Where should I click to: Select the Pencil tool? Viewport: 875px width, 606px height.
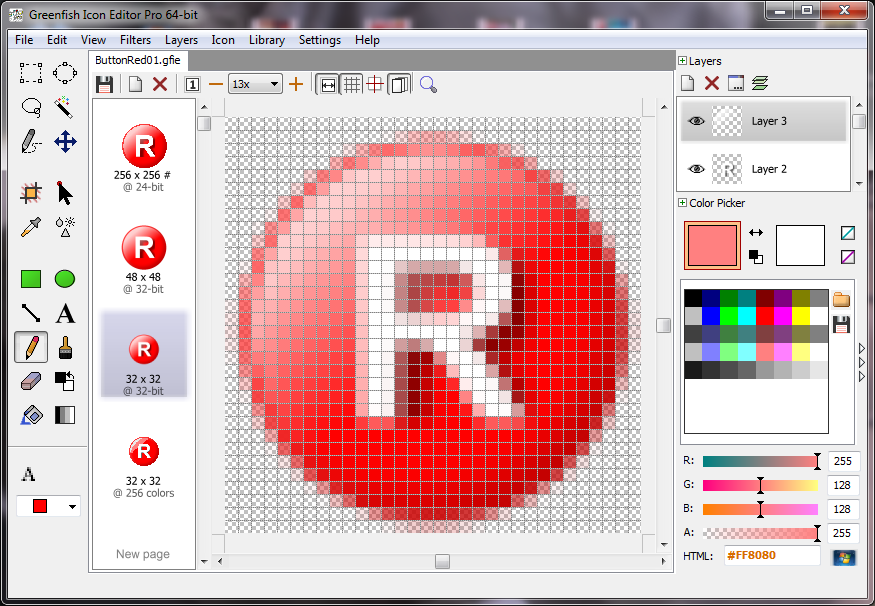coord(30,347)
